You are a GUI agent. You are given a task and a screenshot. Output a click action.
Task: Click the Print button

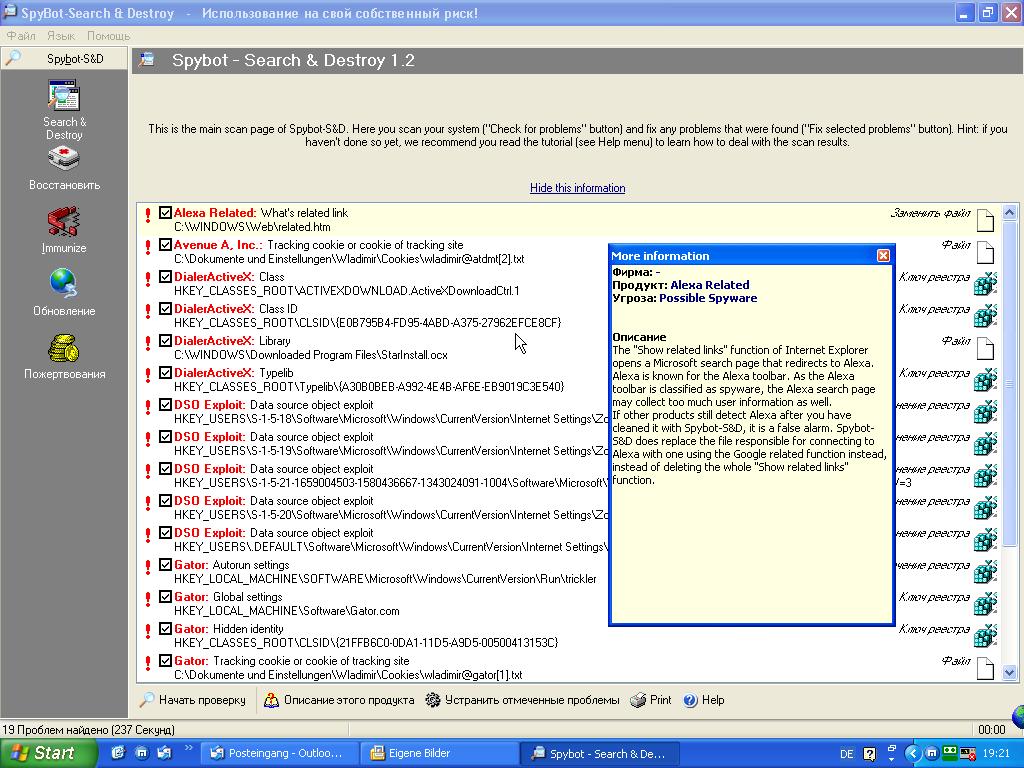click(651, 700)
